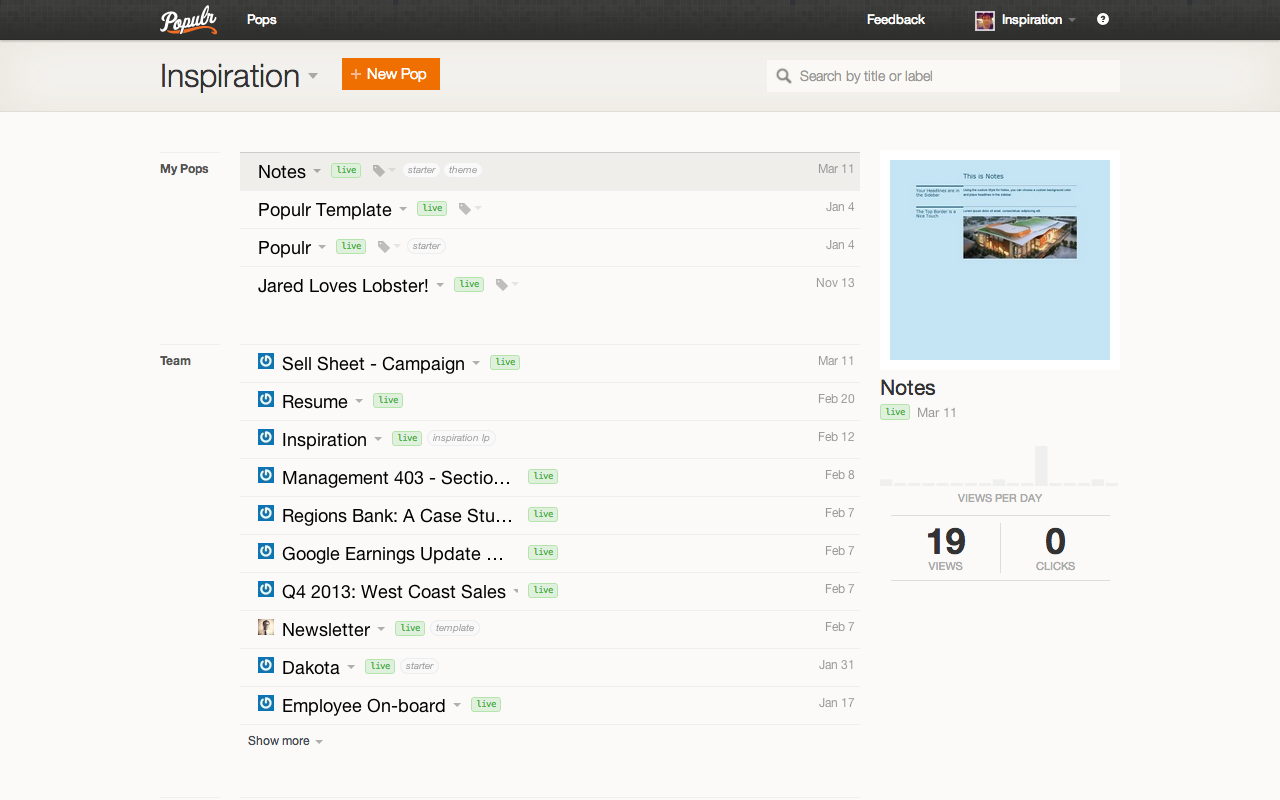Viewport: 1280px width, 800px height.
Task: Open the Jared Loves Lobster! pop
Action: coord(343,286)
